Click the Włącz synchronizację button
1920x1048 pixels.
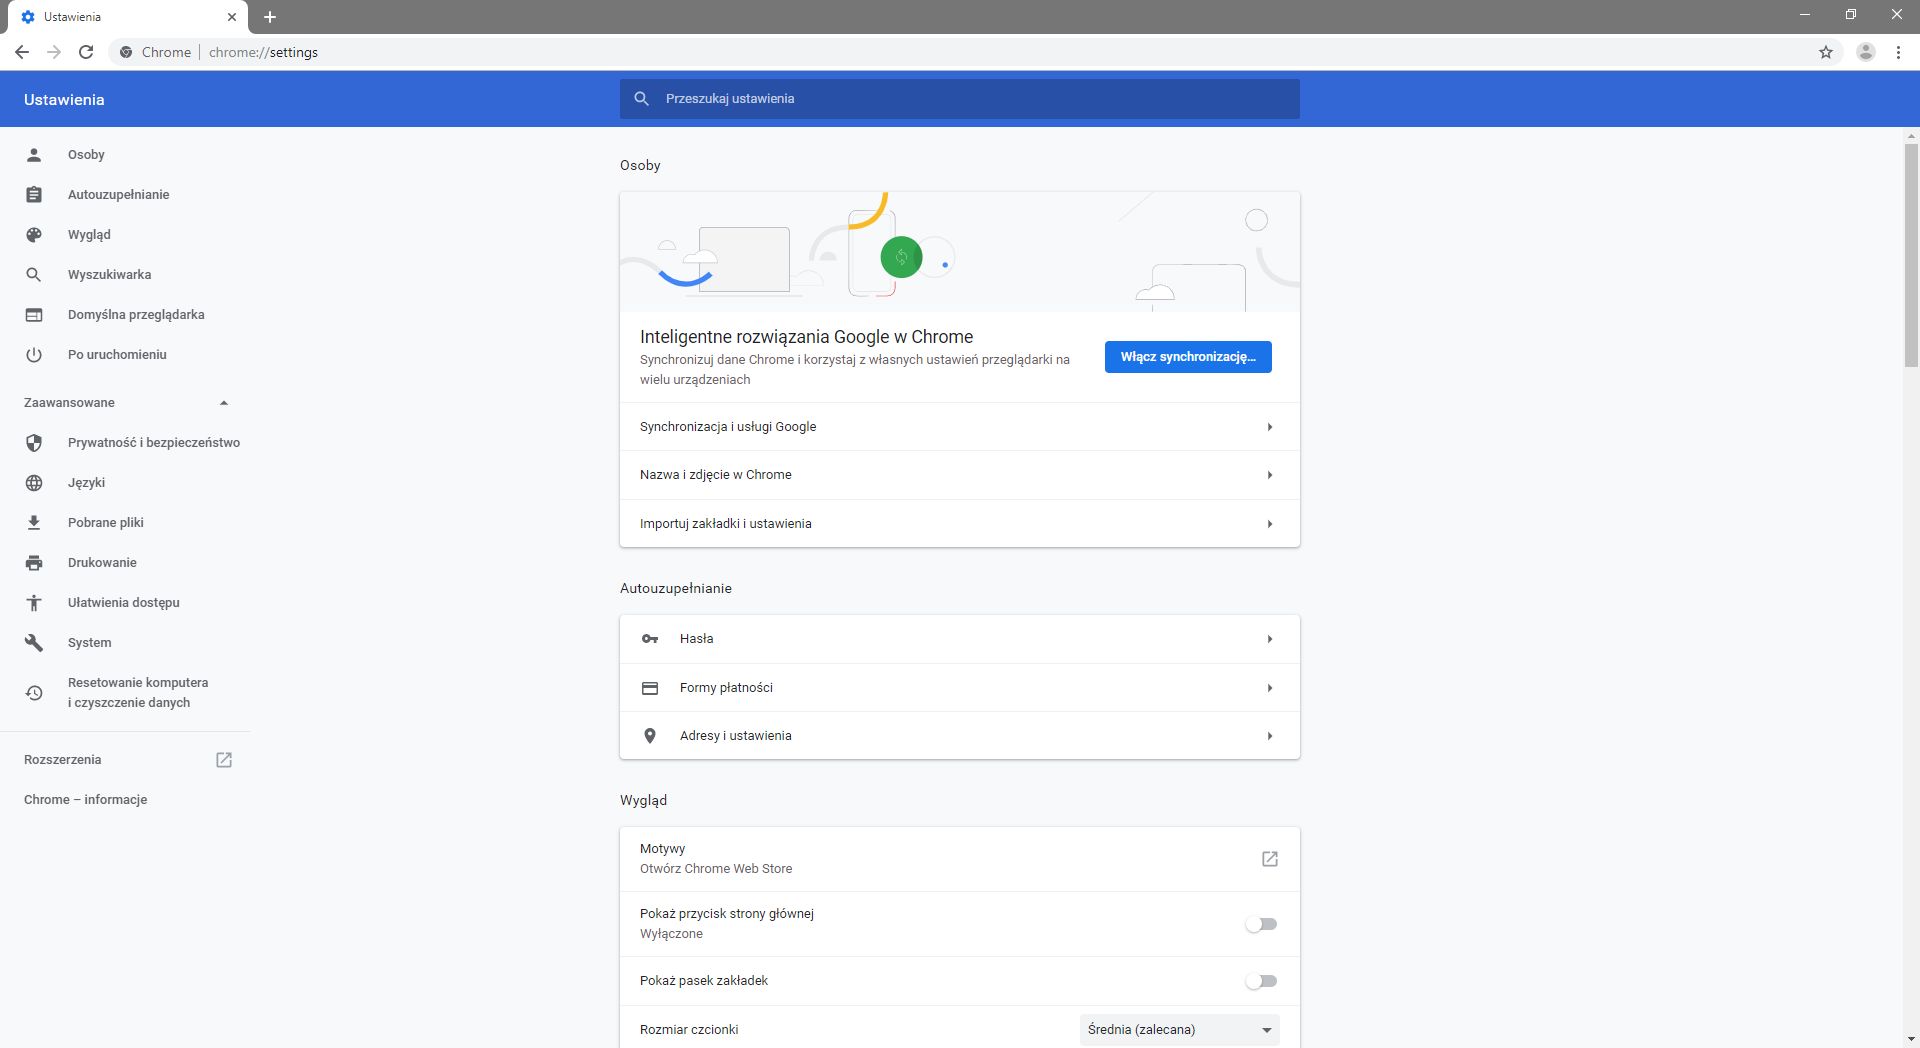pyautogui.click(x=1187, y=356)
